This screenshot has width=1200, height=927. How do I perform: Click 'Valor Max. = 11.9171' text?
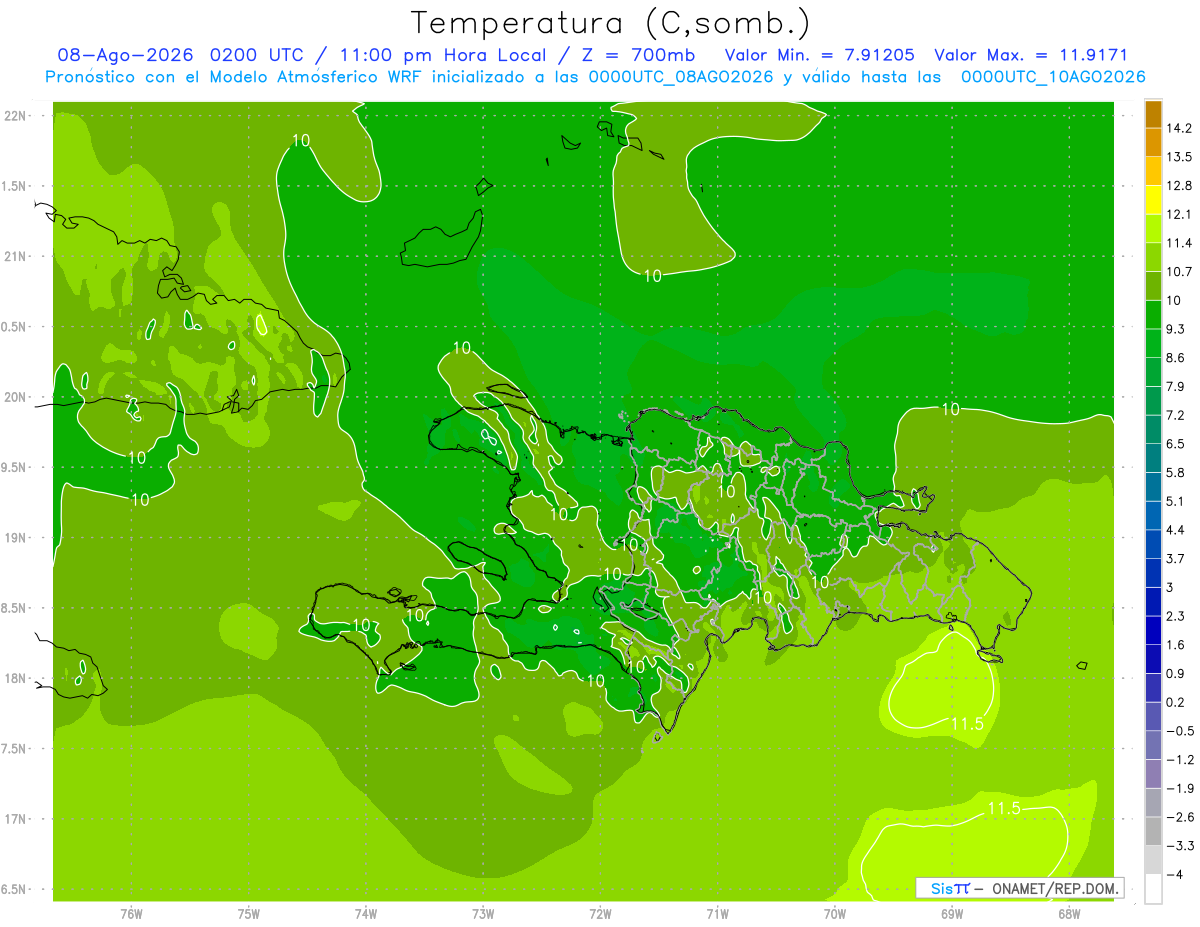(x=1031, y=55)
